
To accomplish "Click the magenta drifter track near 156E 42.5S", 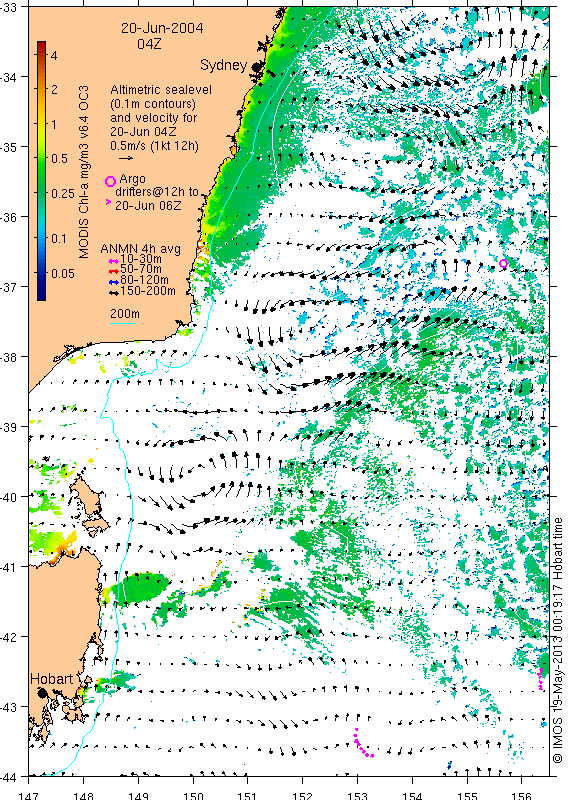I will click(x=540, y=679).
